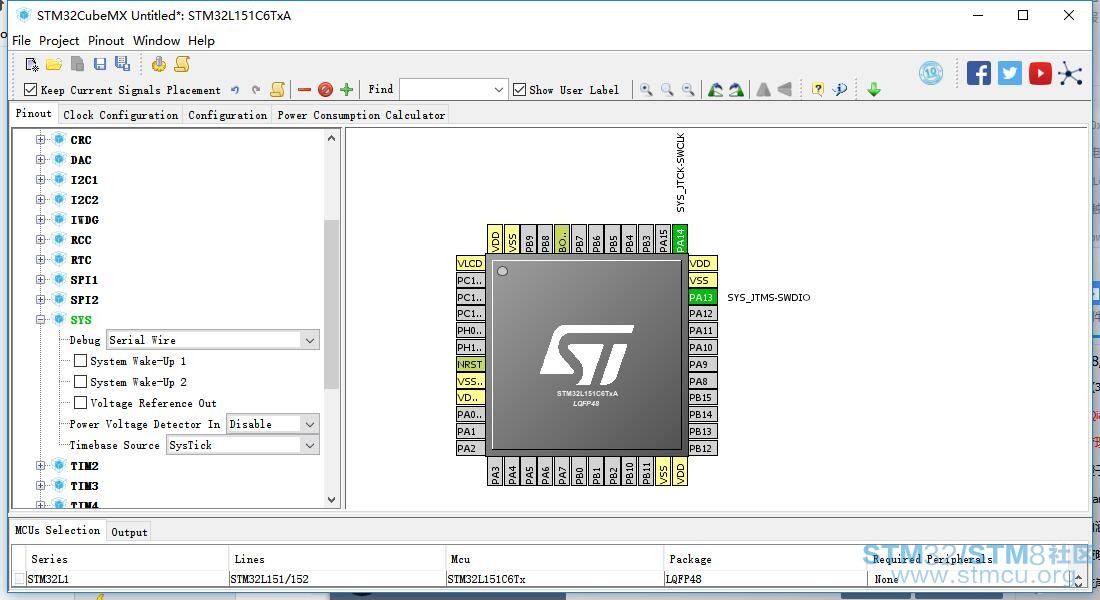
Task: Switch to the Configuration tab
Action: (x=227, y=115)
